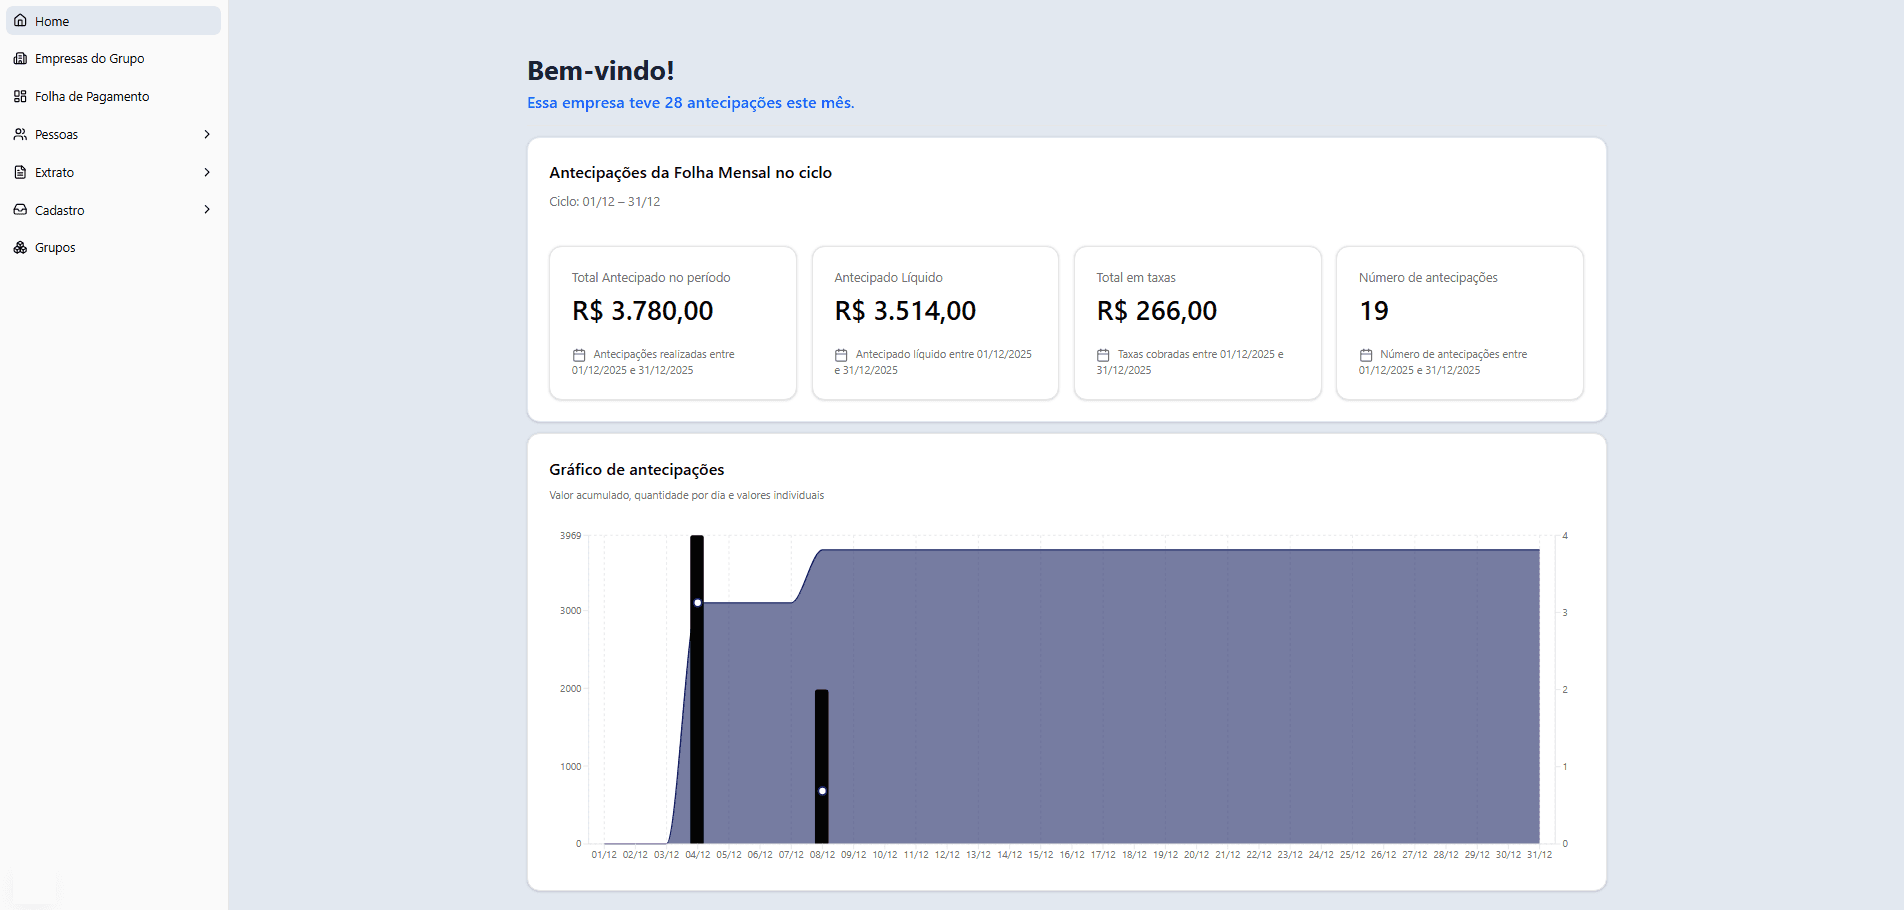Click calendar icon in Total Antecipado card
This screenshot has height=910, width=1904.
click(579, 355)
